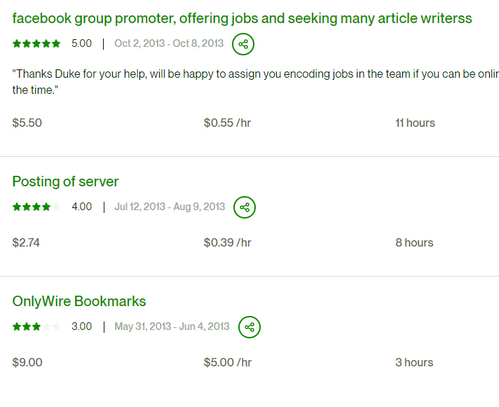Click the May 31, 2013 - Jun 4, 2013 dates
The image size is (499, 407).
[x=172, y=326]
